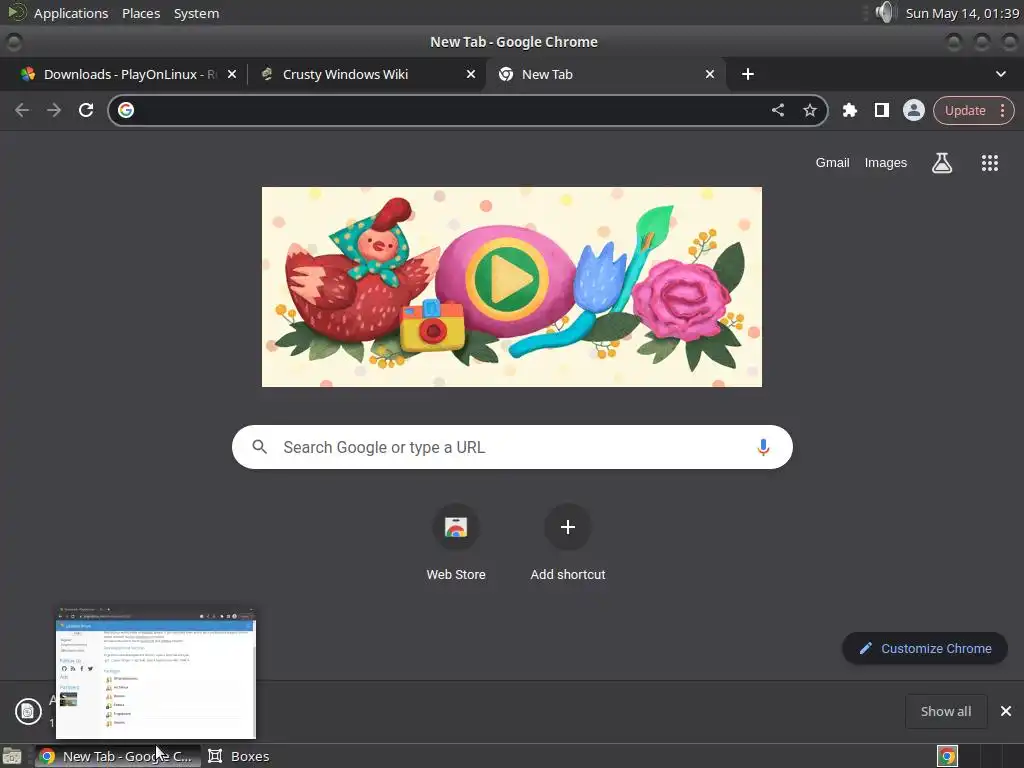
Task: Close the New Tab tab
Action: point(710,74)
